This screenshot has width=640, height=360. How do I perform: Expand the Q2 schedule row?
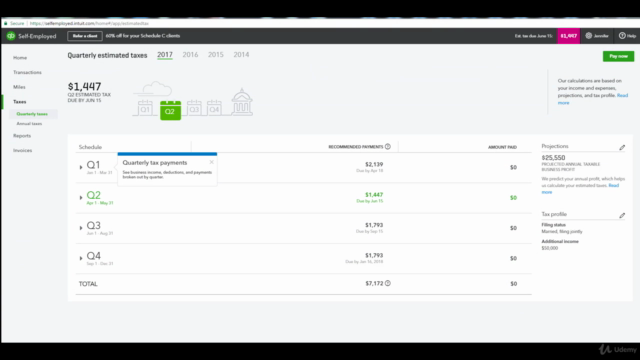click(81, 198)
